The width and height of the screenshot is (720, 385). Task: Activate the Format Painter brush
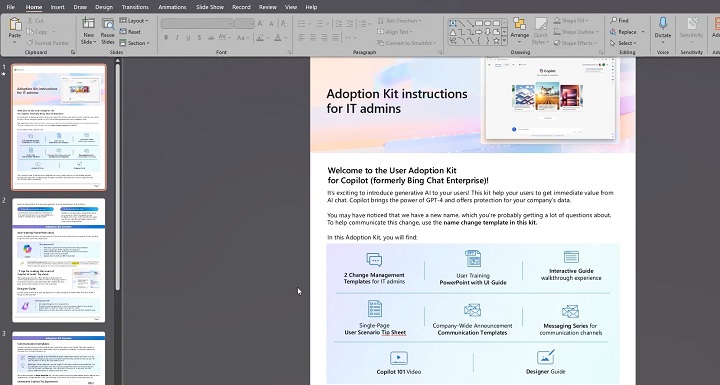47,43
